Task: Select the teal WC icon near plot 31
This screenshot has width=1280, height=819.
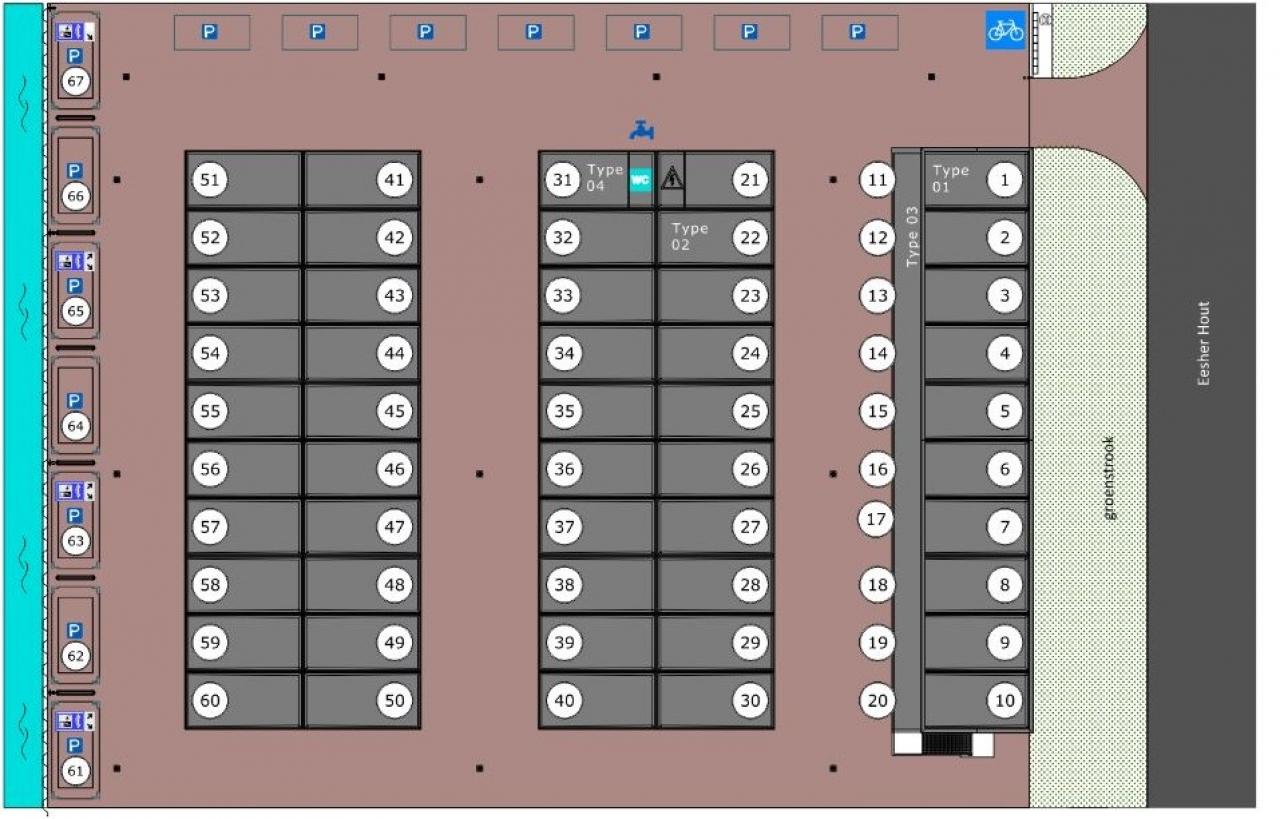Action: click(640, 180)
